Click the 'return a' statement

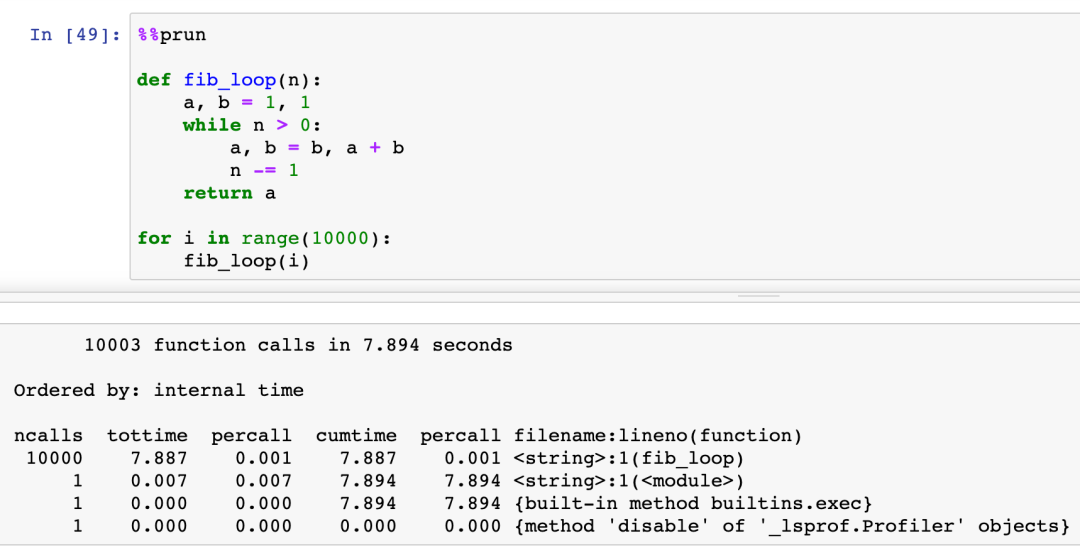[x=229, y=193]
